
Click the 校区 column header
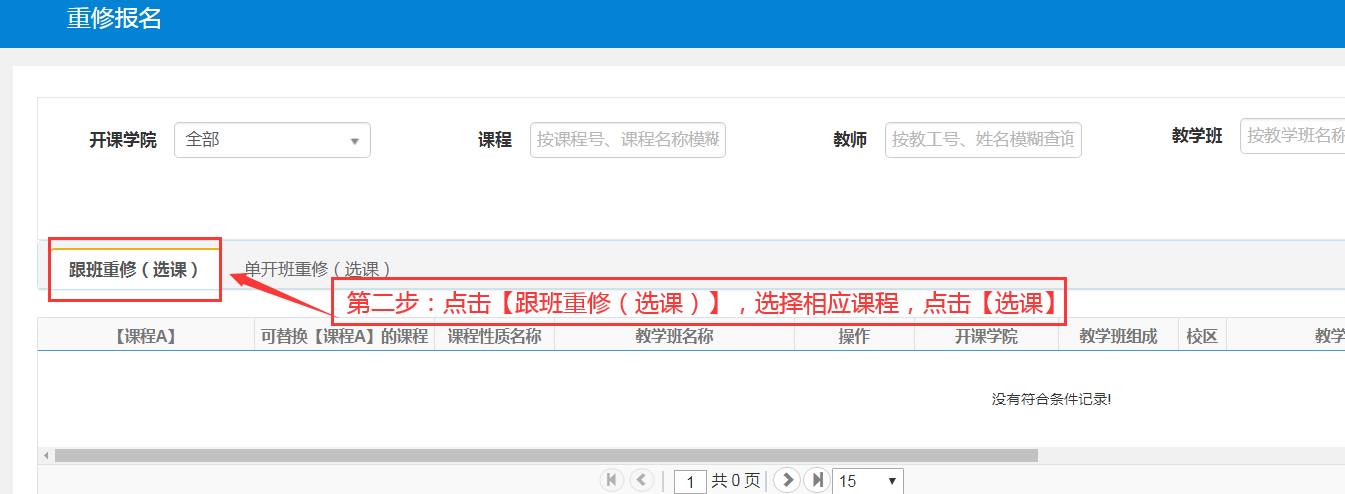click(x=1202, y=336)
